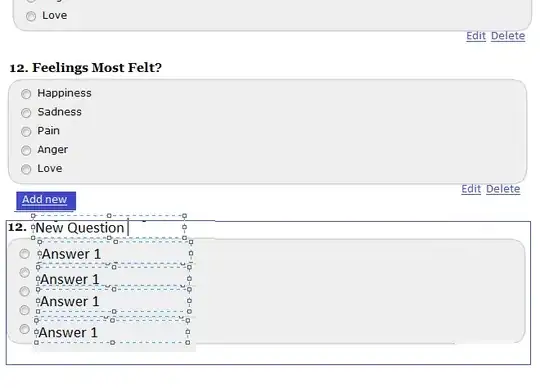Select the Happiness radio button
The width and height of the screenshot is (540, 388).
(26, 94)
